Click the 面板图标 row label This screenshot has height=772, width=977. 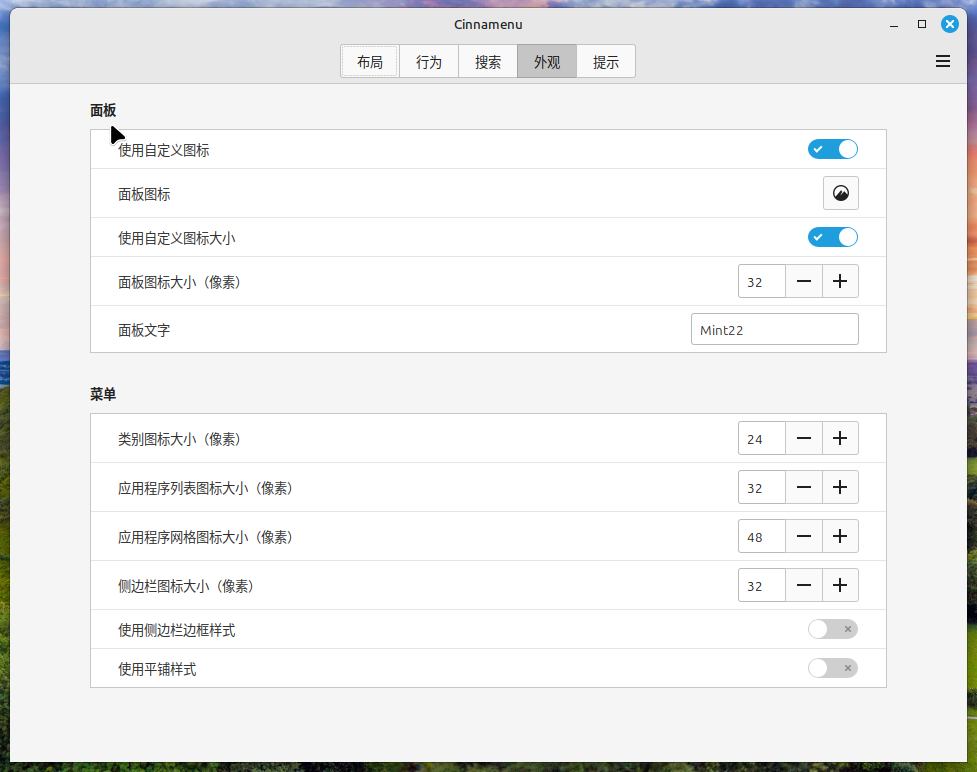click(144, 194)
